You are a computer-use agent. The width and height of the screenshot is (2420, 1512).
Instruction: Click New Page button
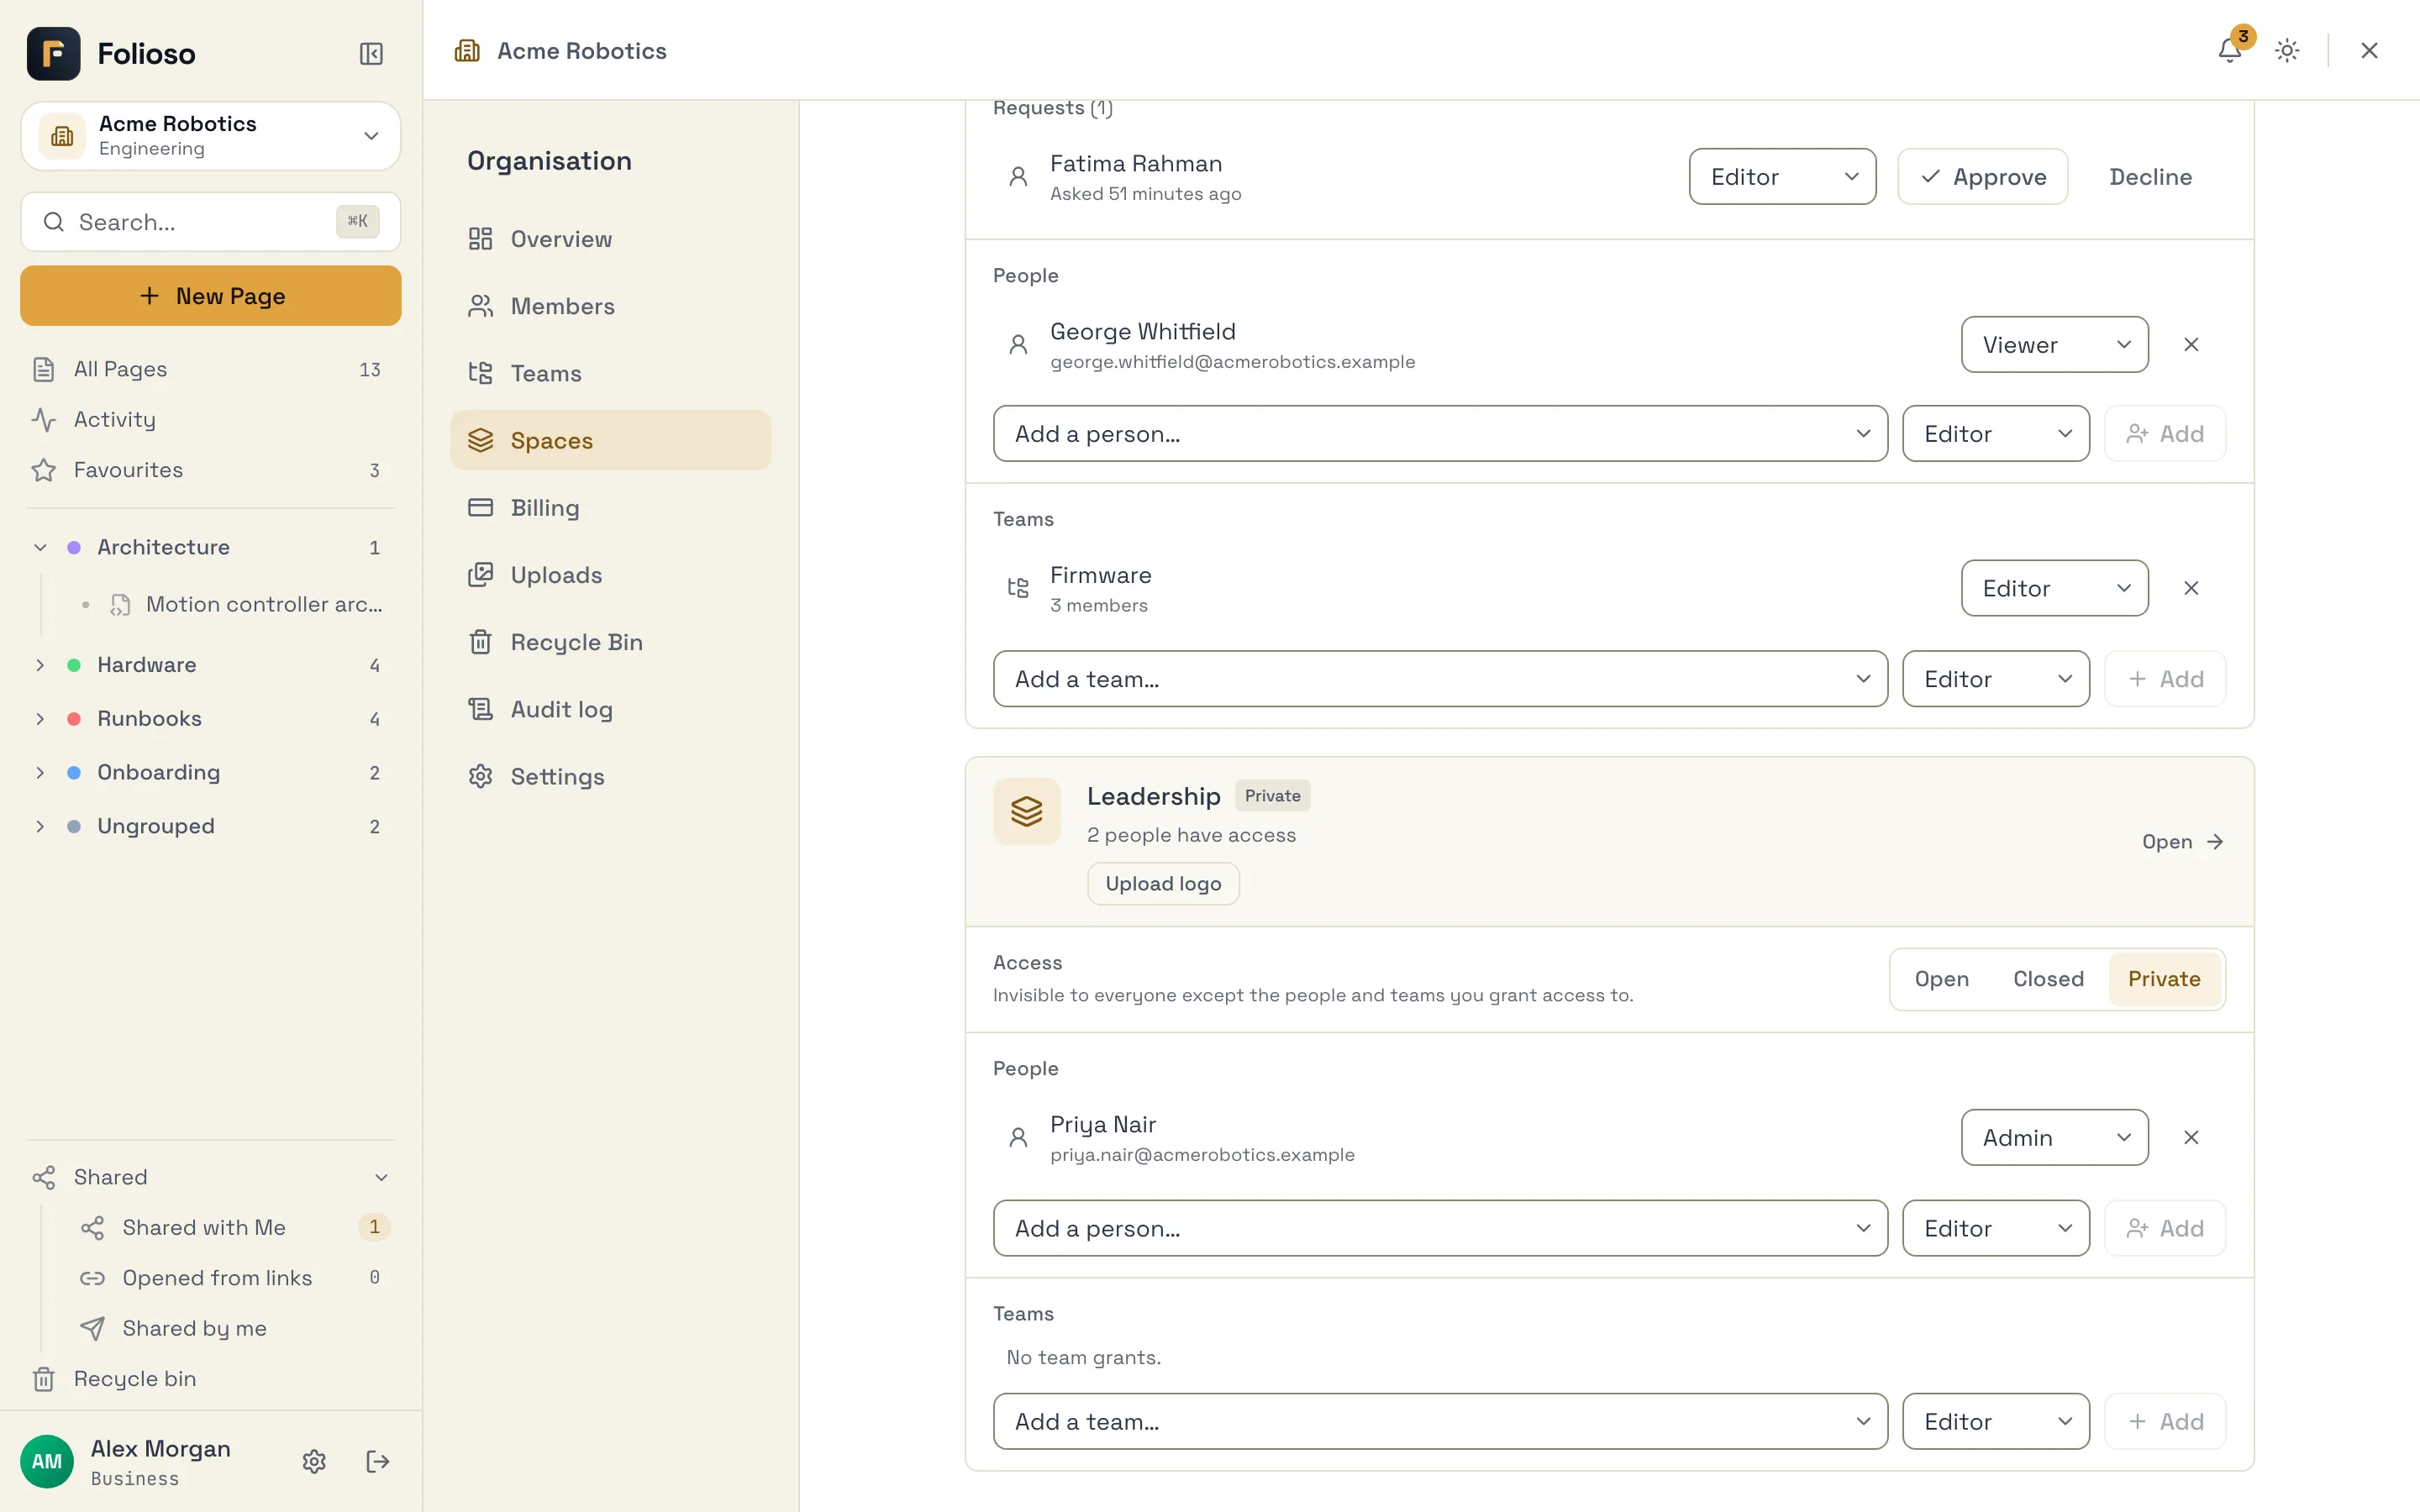pos(211,296)
